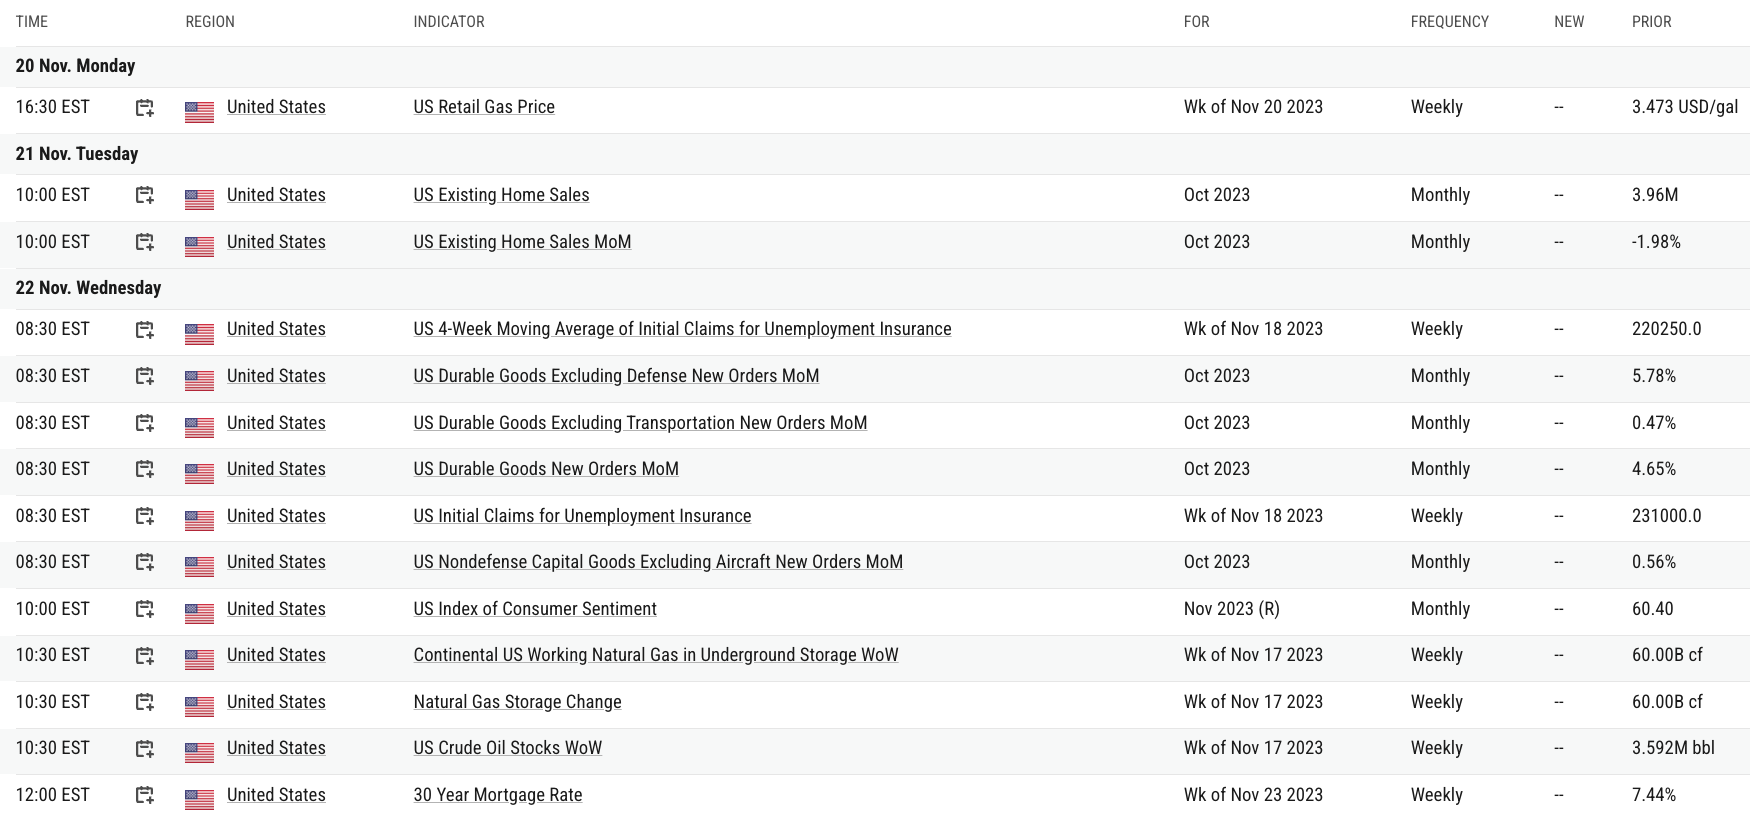The height and width of the screenshot is (818, 1750).
Task: Click United States link in 30 Year Mortgage row
Action: 276,795
